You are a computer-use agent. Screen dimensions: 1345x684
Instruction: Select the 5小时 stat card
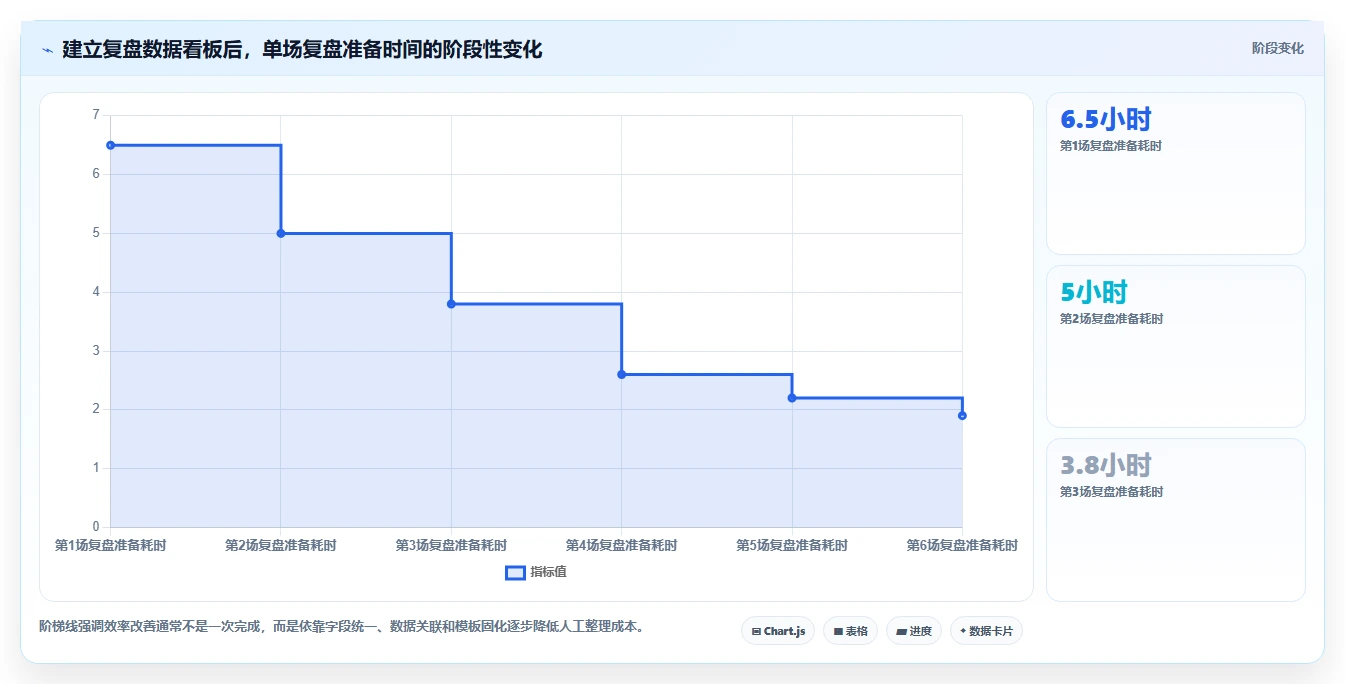point(1176,347)
